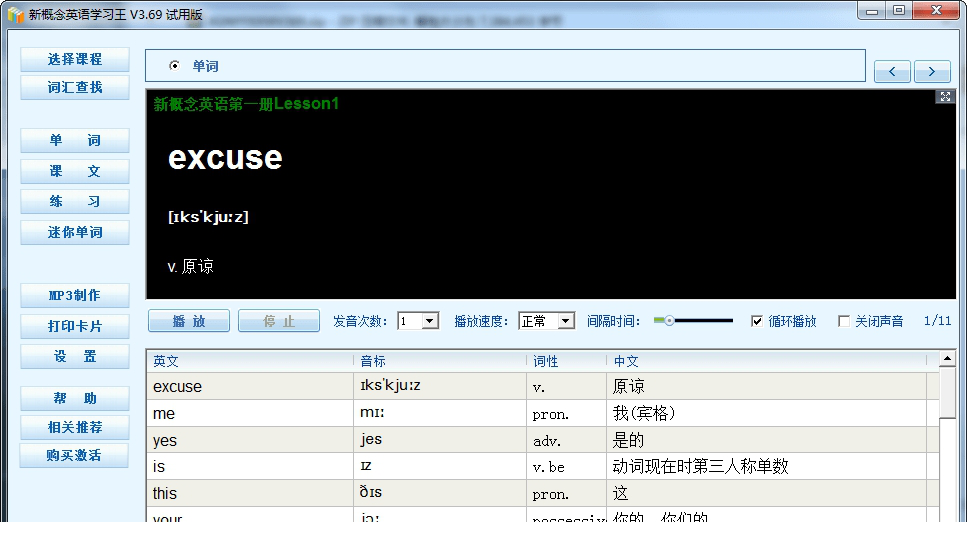
Task: Click the fullscreen expand icon on display
Action: pos(945,97)
